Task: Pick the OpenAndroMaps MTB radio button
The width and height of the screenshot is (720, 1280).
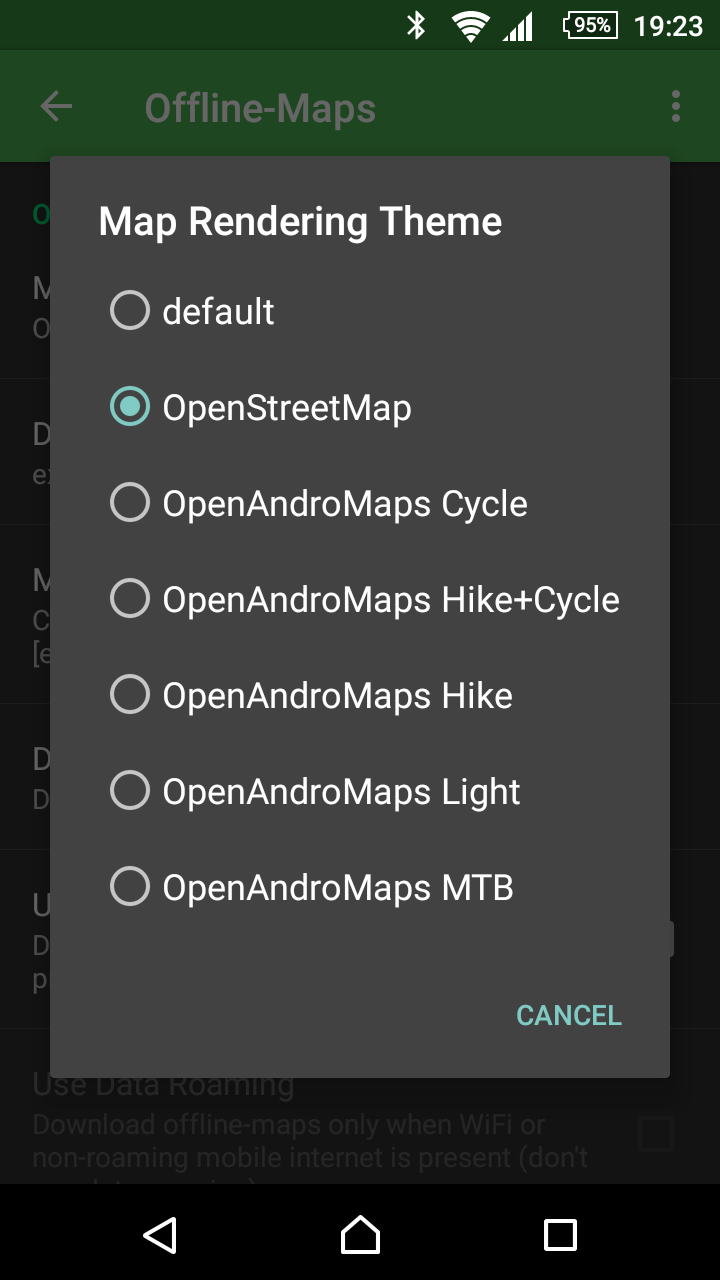Action: (x=130, y=887)
